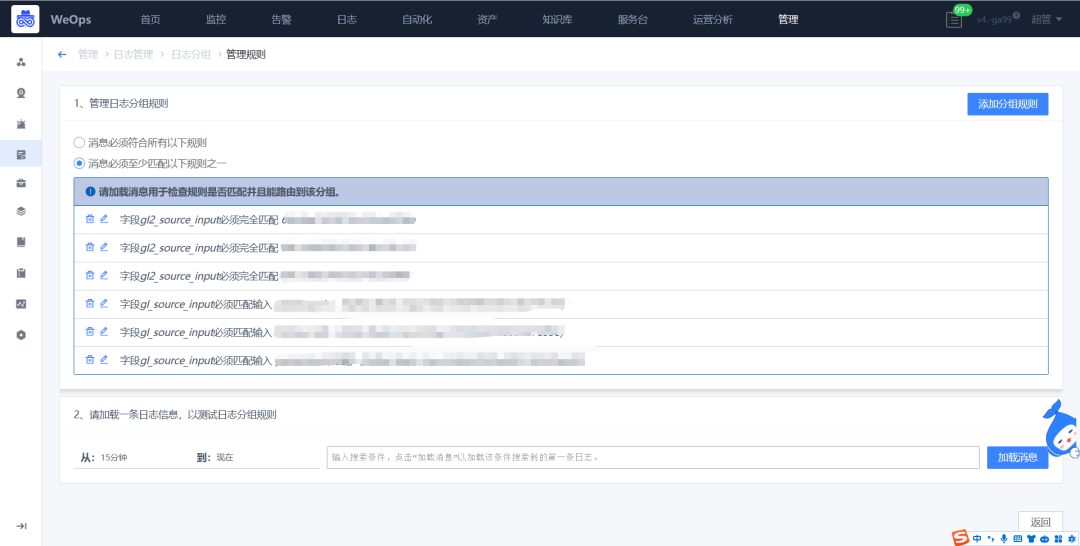This screenshot has width=1080, height=546.
Task: Open the 资产 nav tab
Action: pos(487,20)
